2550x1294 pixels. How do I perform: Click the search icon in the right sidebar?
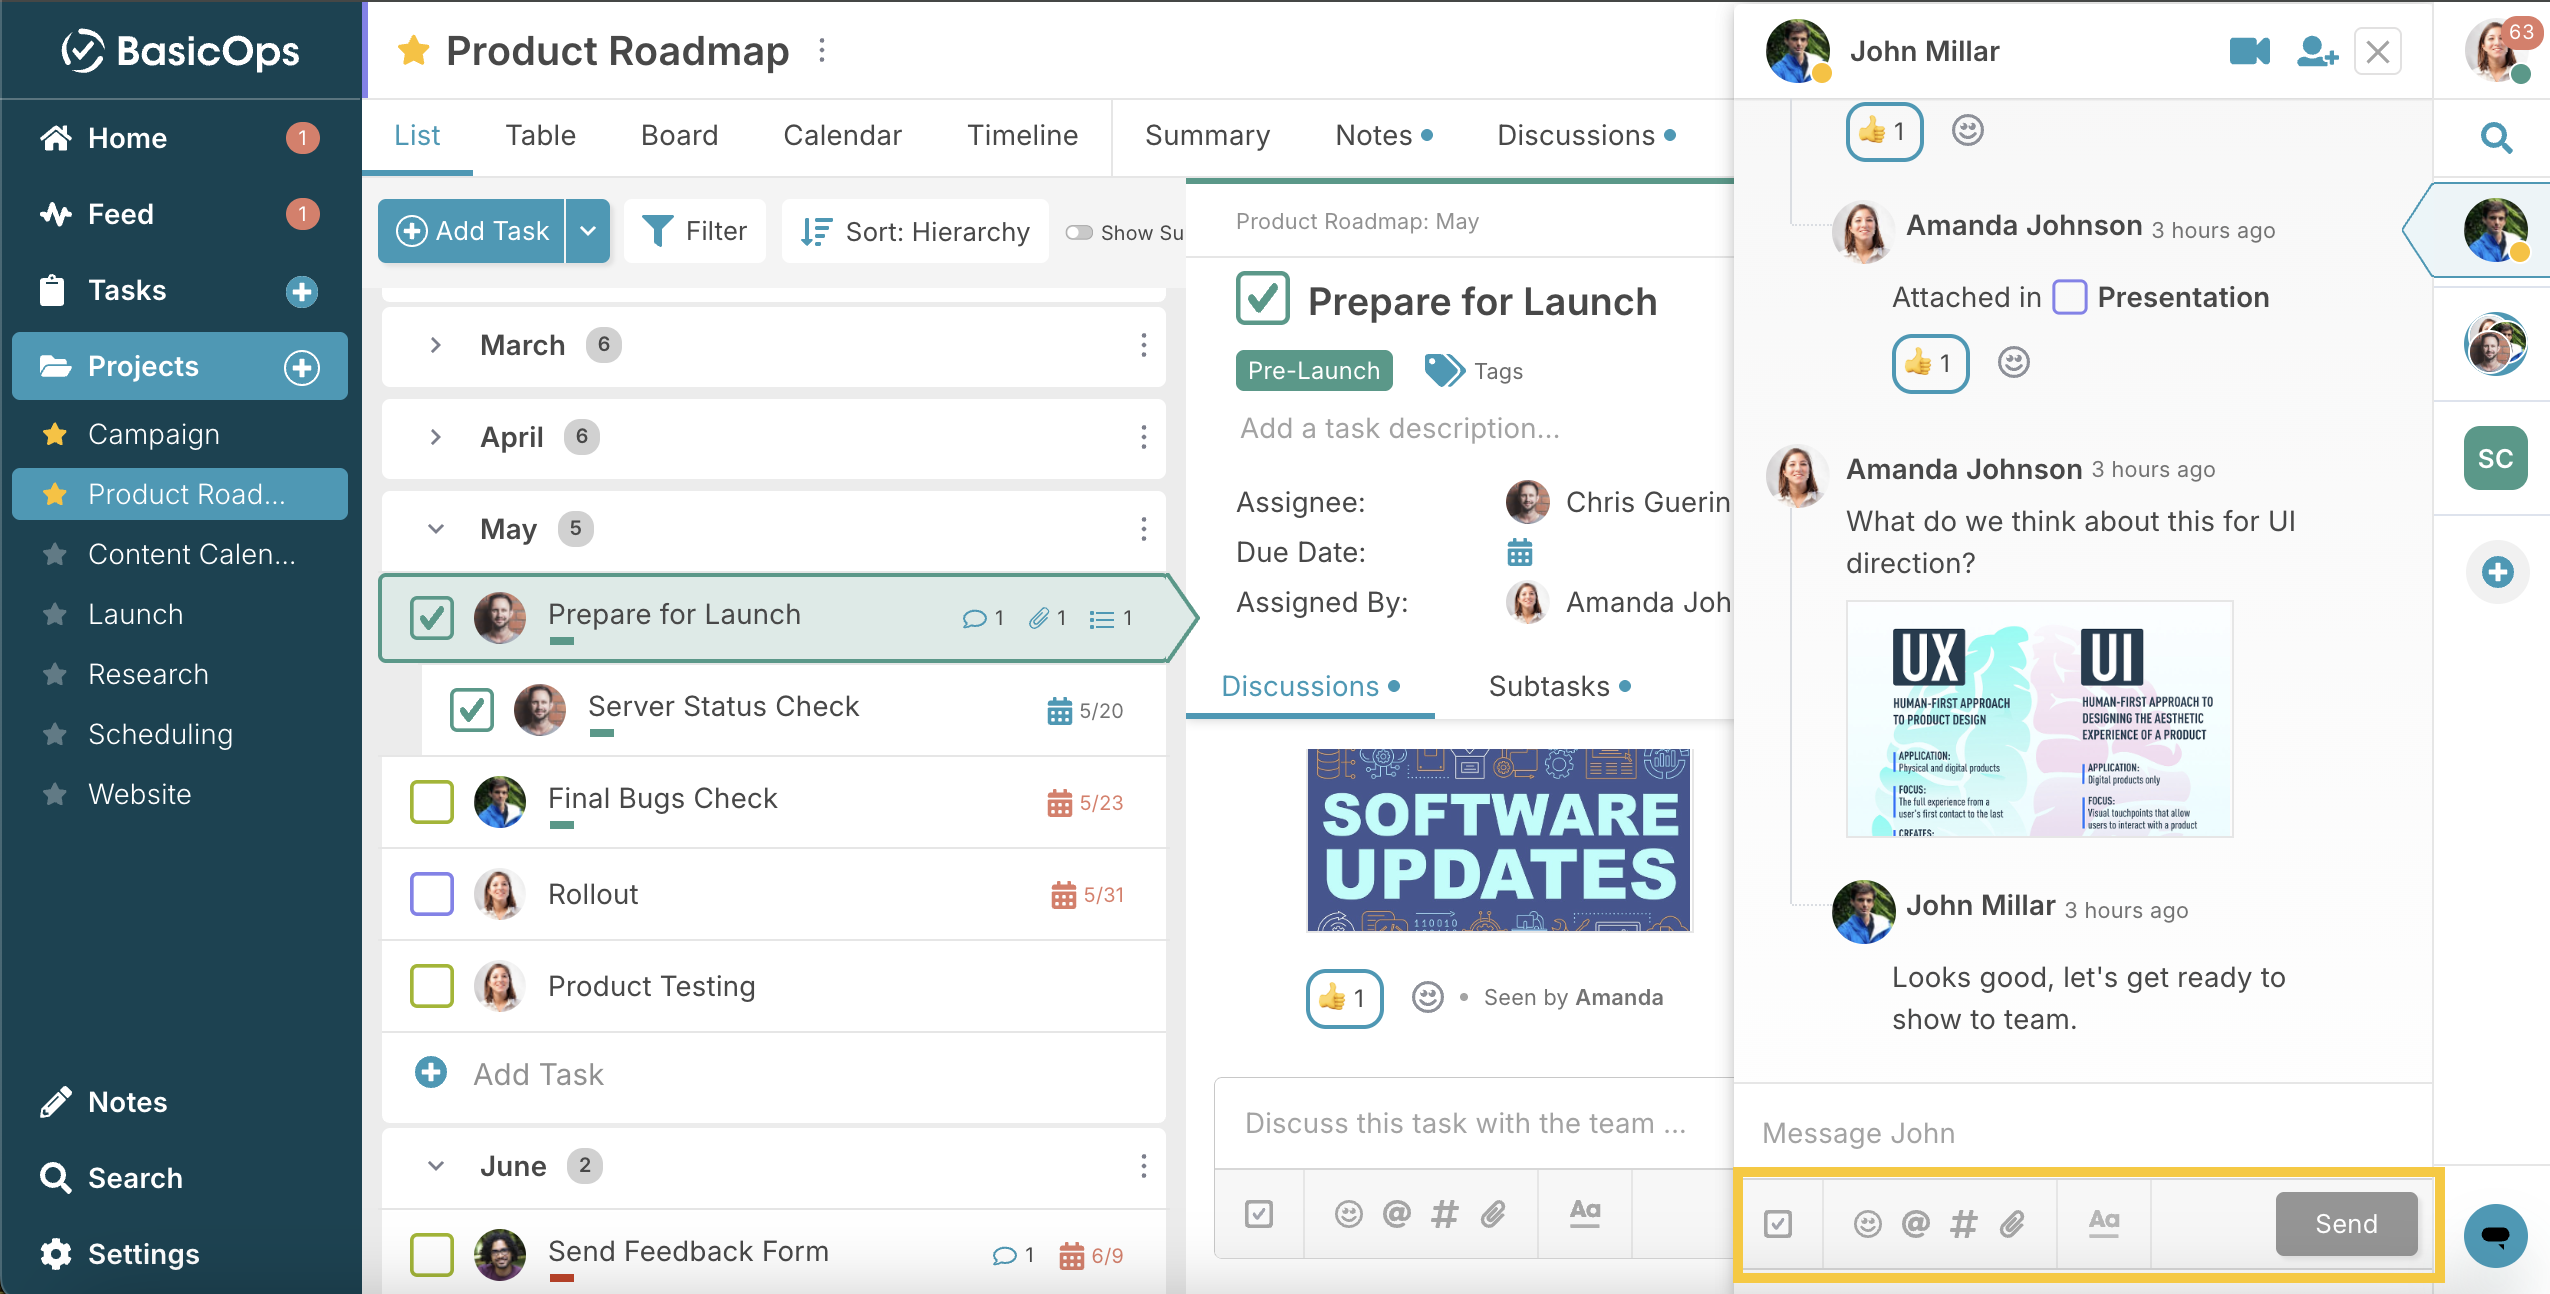pyautogui.click(x=2496, y=138)
